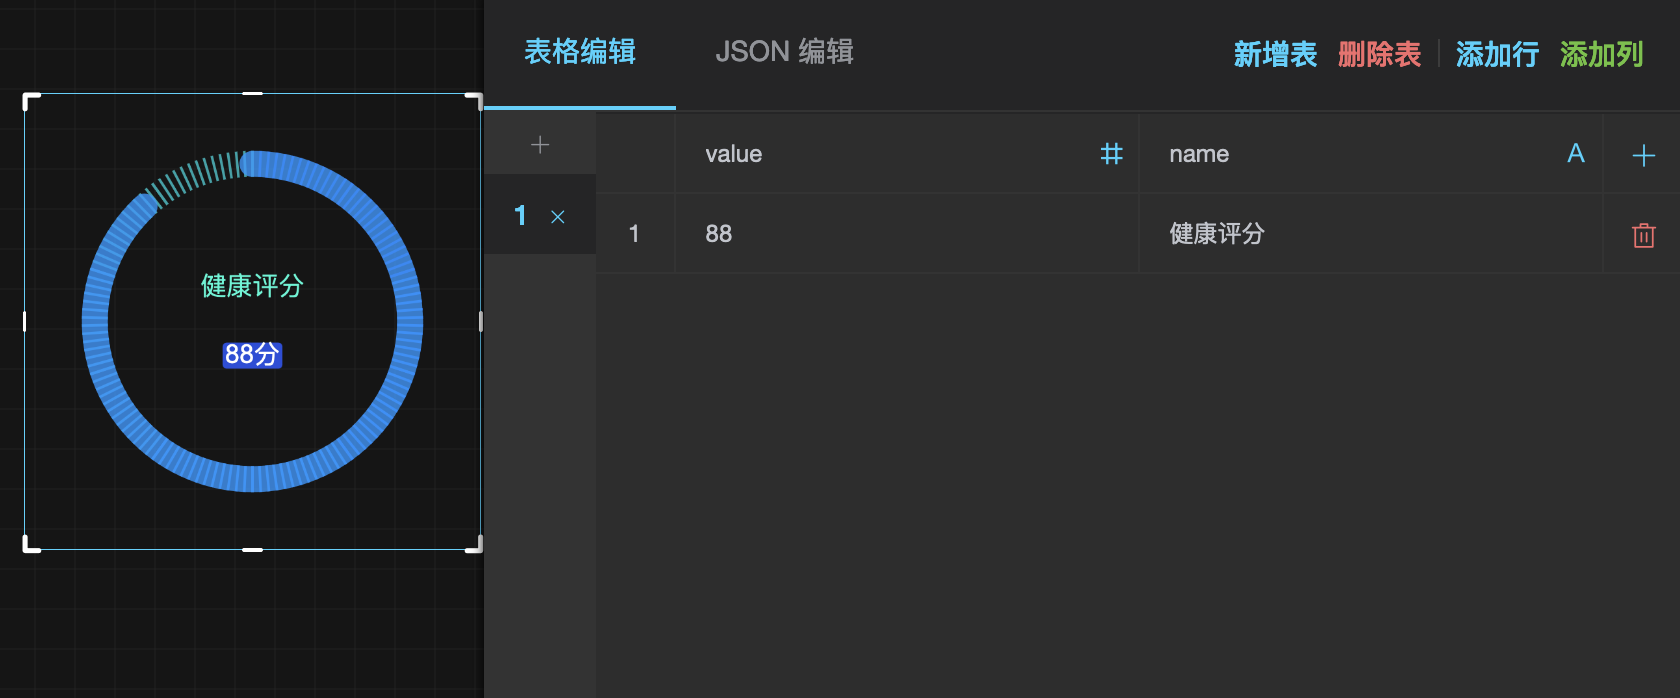Delete row 1 with the red trash icon
1680x698 pixels.
point(1643,235)
